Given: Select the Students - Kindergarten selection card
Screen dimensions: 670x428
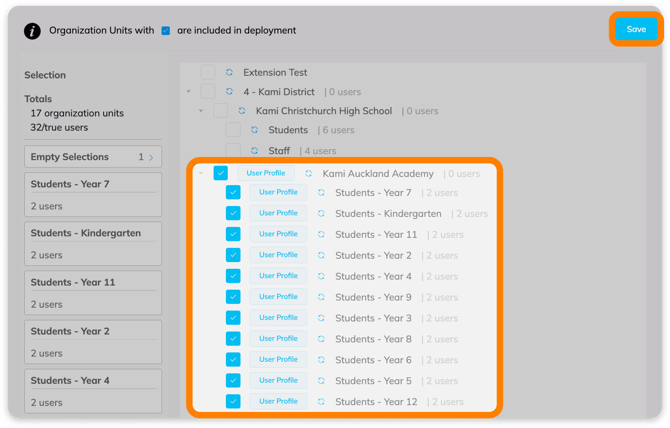Looking at the screenshot, I should click(x=93, y=243).
